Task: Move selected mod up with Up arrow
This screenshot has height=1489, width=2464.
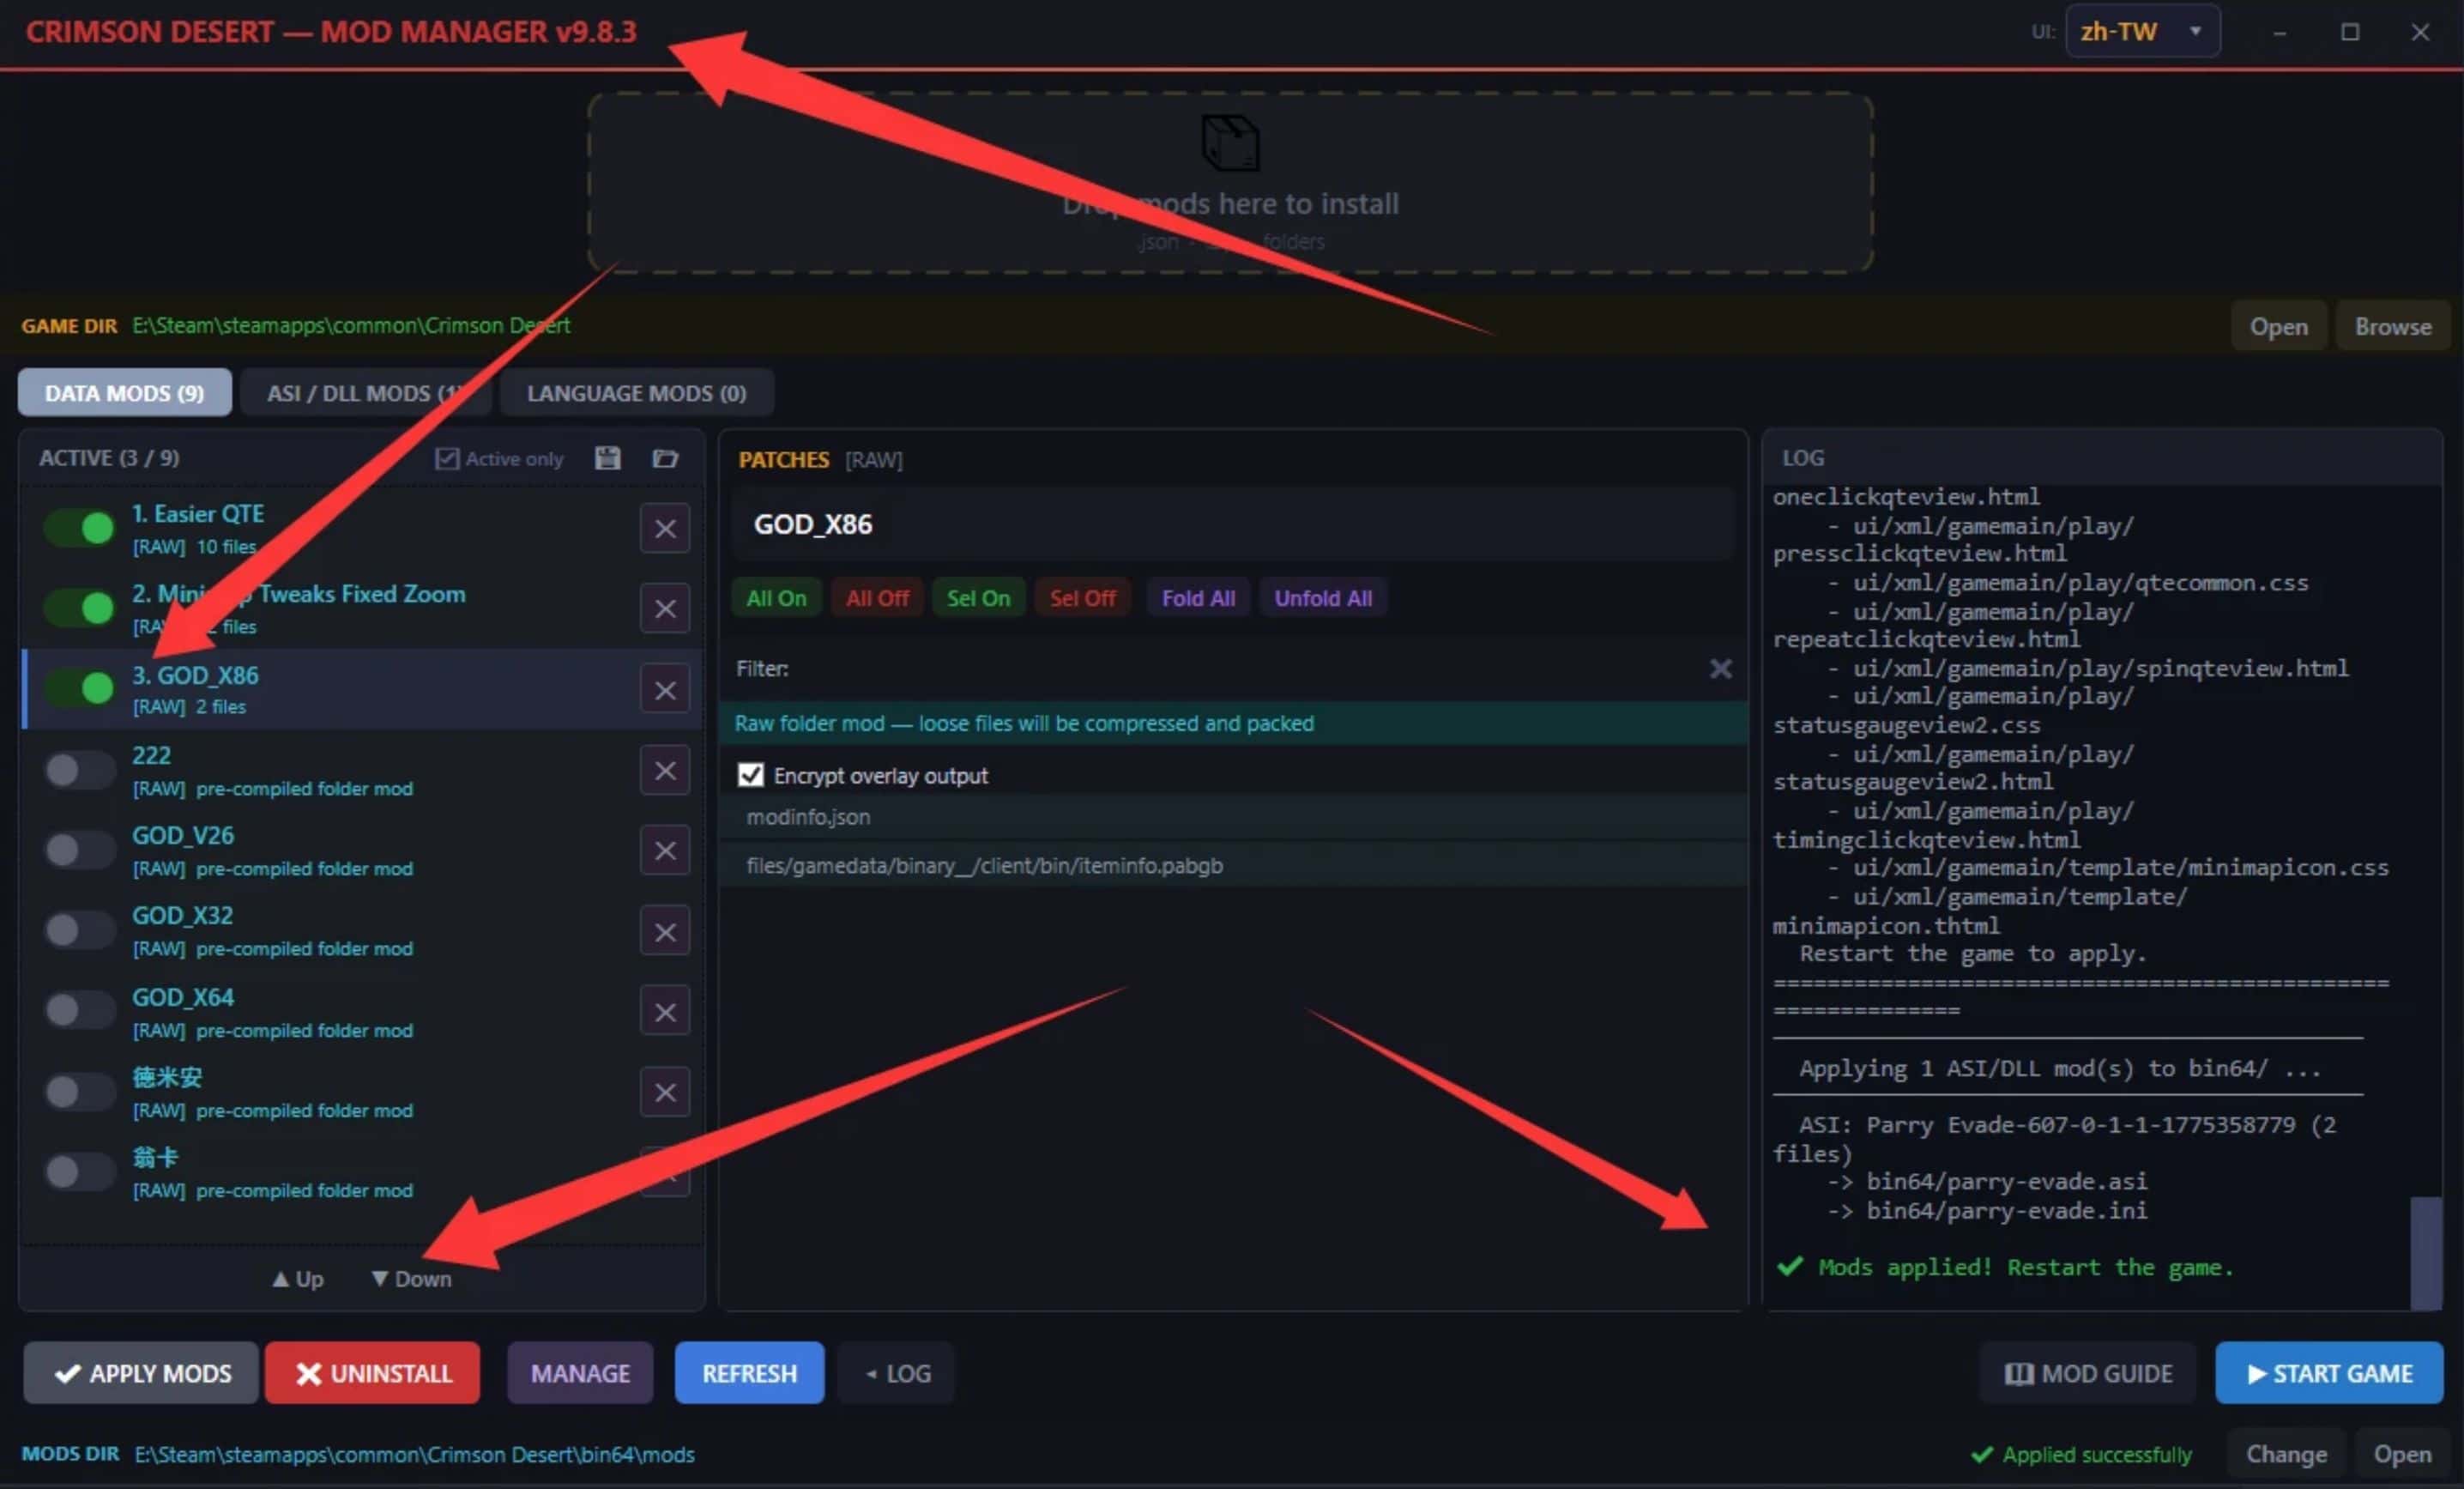Action: 298,1278
